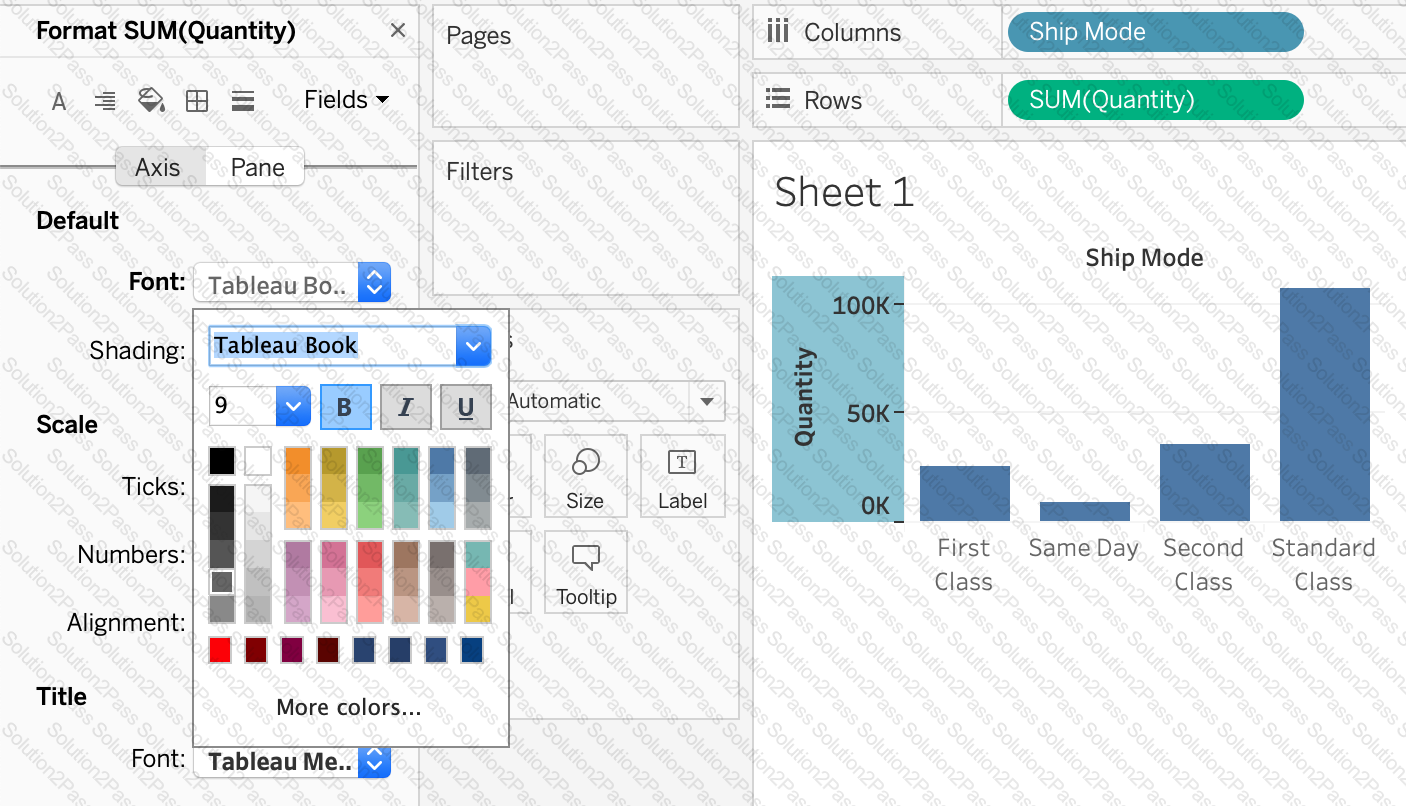
Task: Expand the Tableau Book font family dropdown
Action: pos(473,347)
